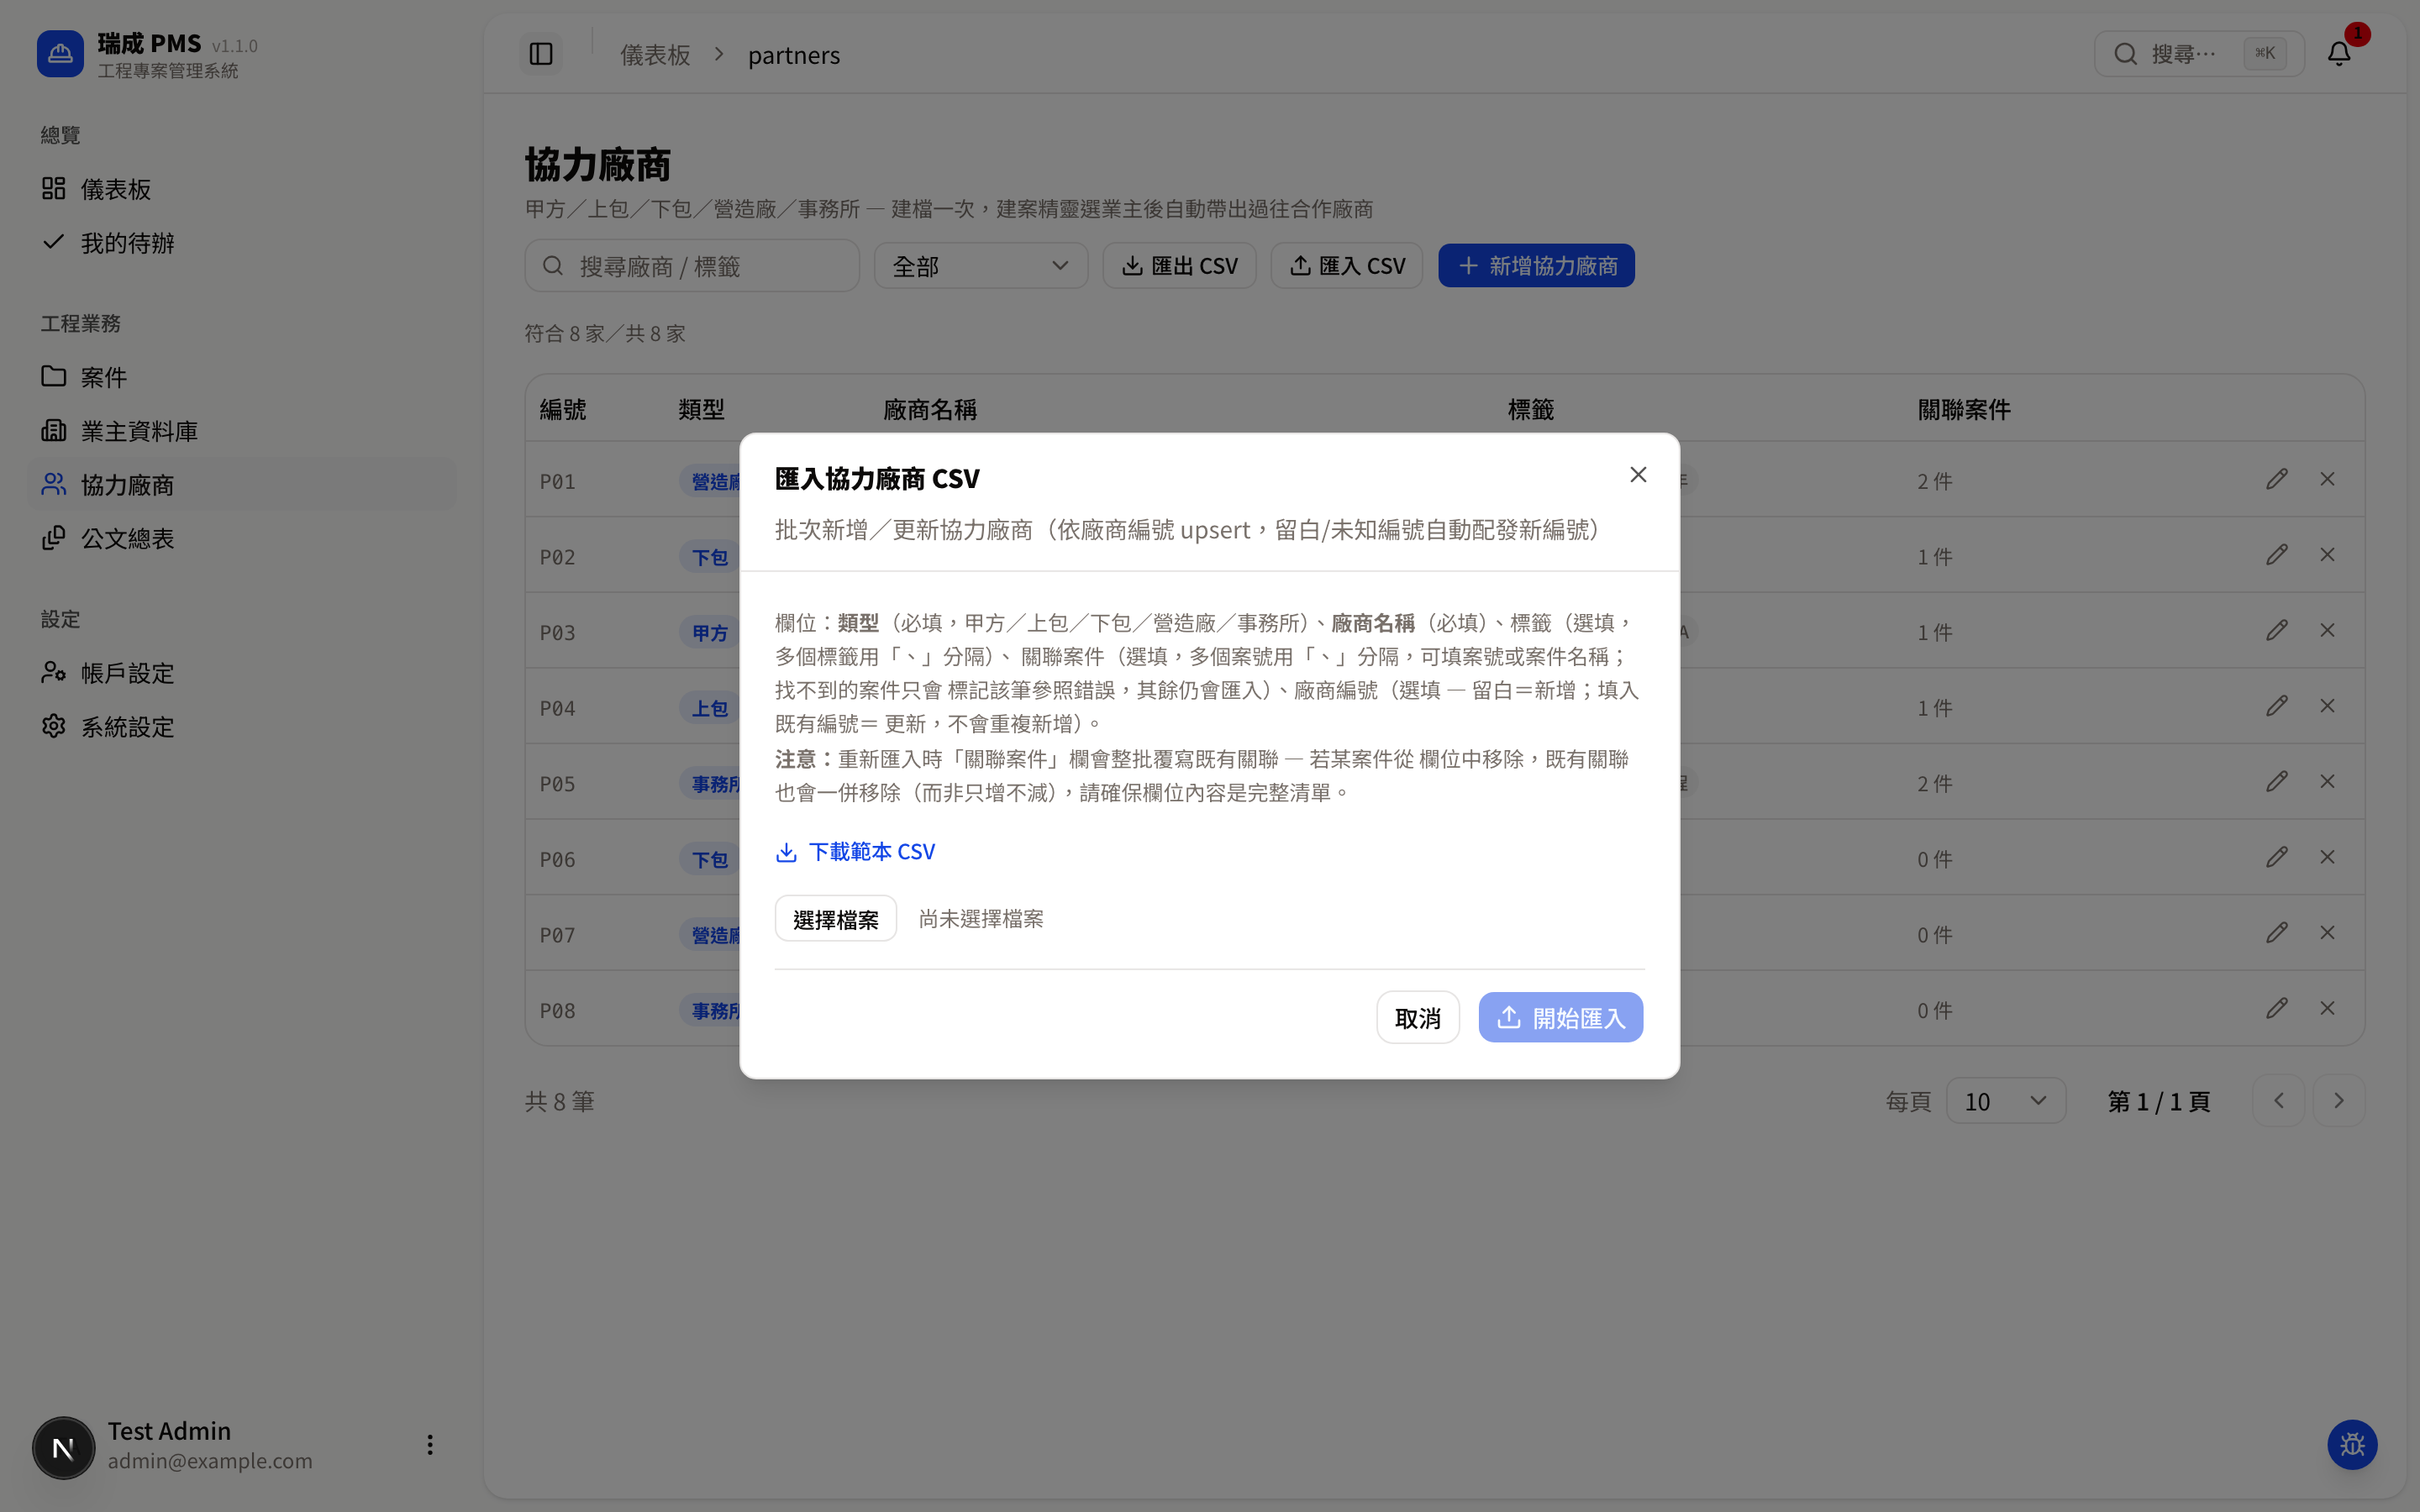Image resolution: width=2420 pixels, height=1512 pixels.
Task: Select 協力廠商 in the sidebar
Action: (x=242, y=485)
